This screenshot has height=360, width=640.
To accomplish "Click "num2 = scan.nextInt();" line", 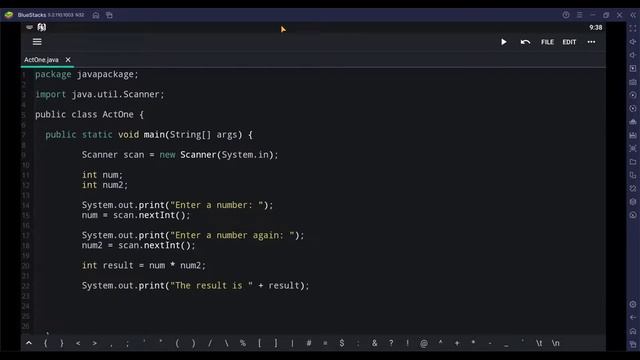I will [x=138, y=245].
